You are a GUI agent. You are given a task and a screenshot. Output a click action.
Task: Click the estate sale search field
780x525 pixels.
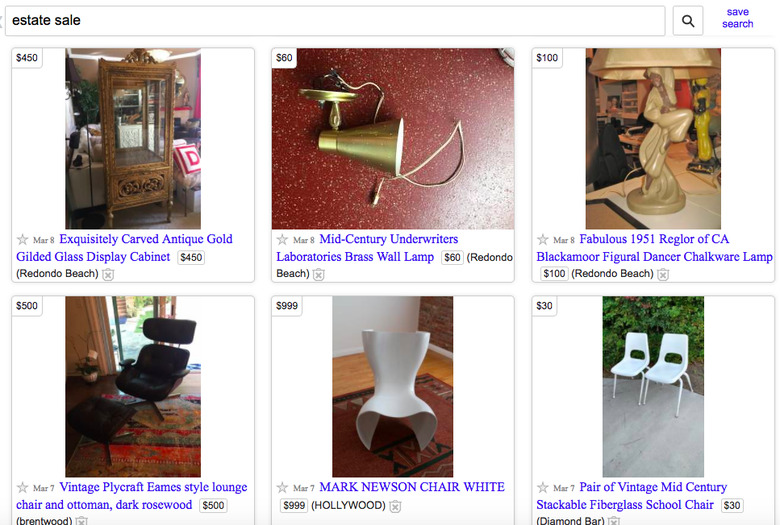pos(335,21)
